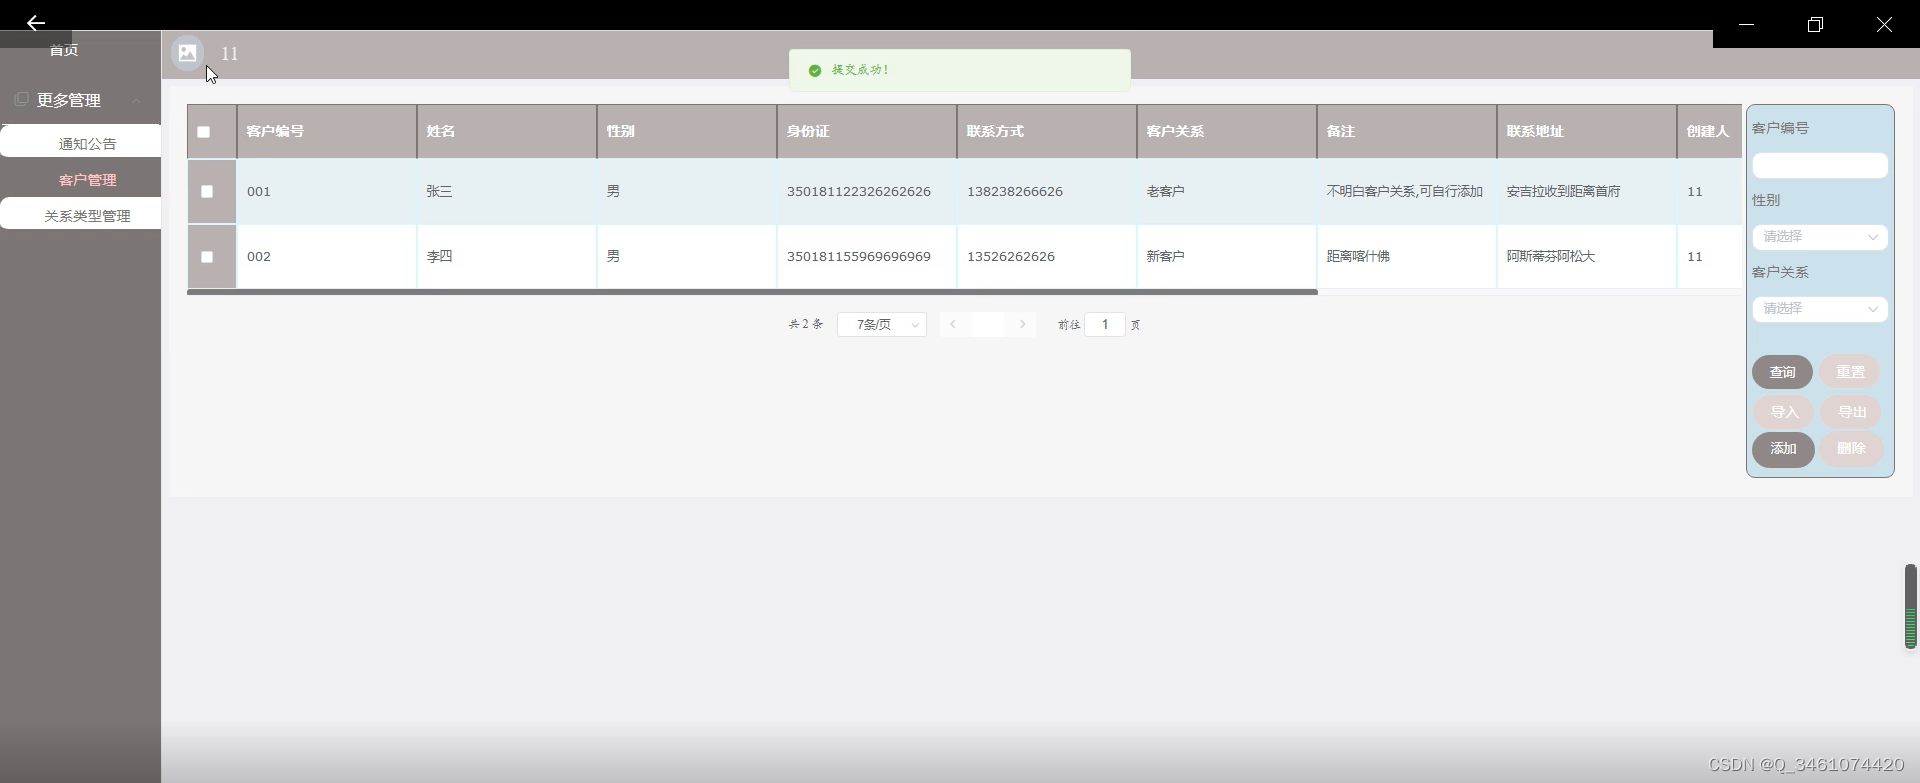
Task: Click the 添加 button
Action: pyautogui.click(x=1783, y=449)
